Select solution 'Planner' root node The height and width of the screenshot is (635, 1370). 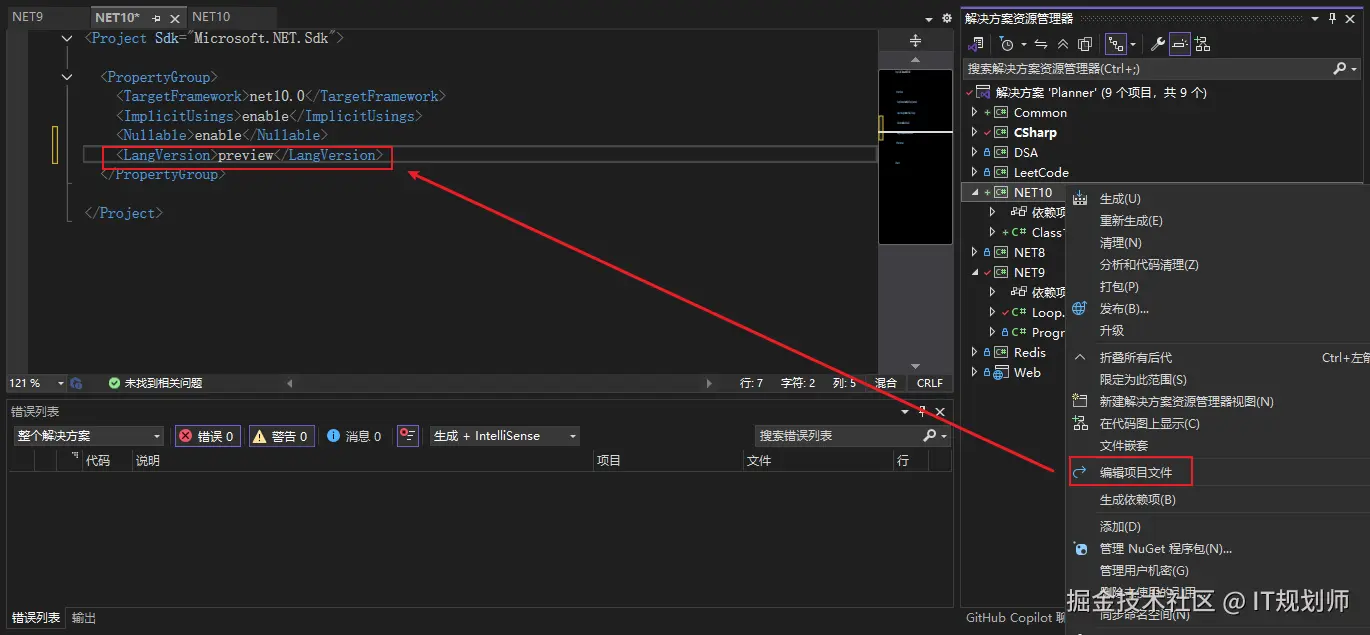(1101, 92)
